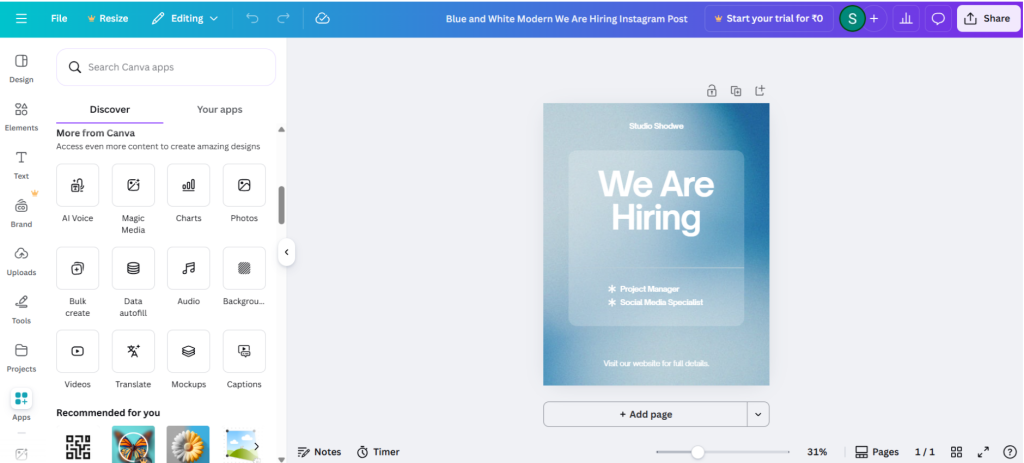Open grid view of pages
1024x463 pixels.
957,452
